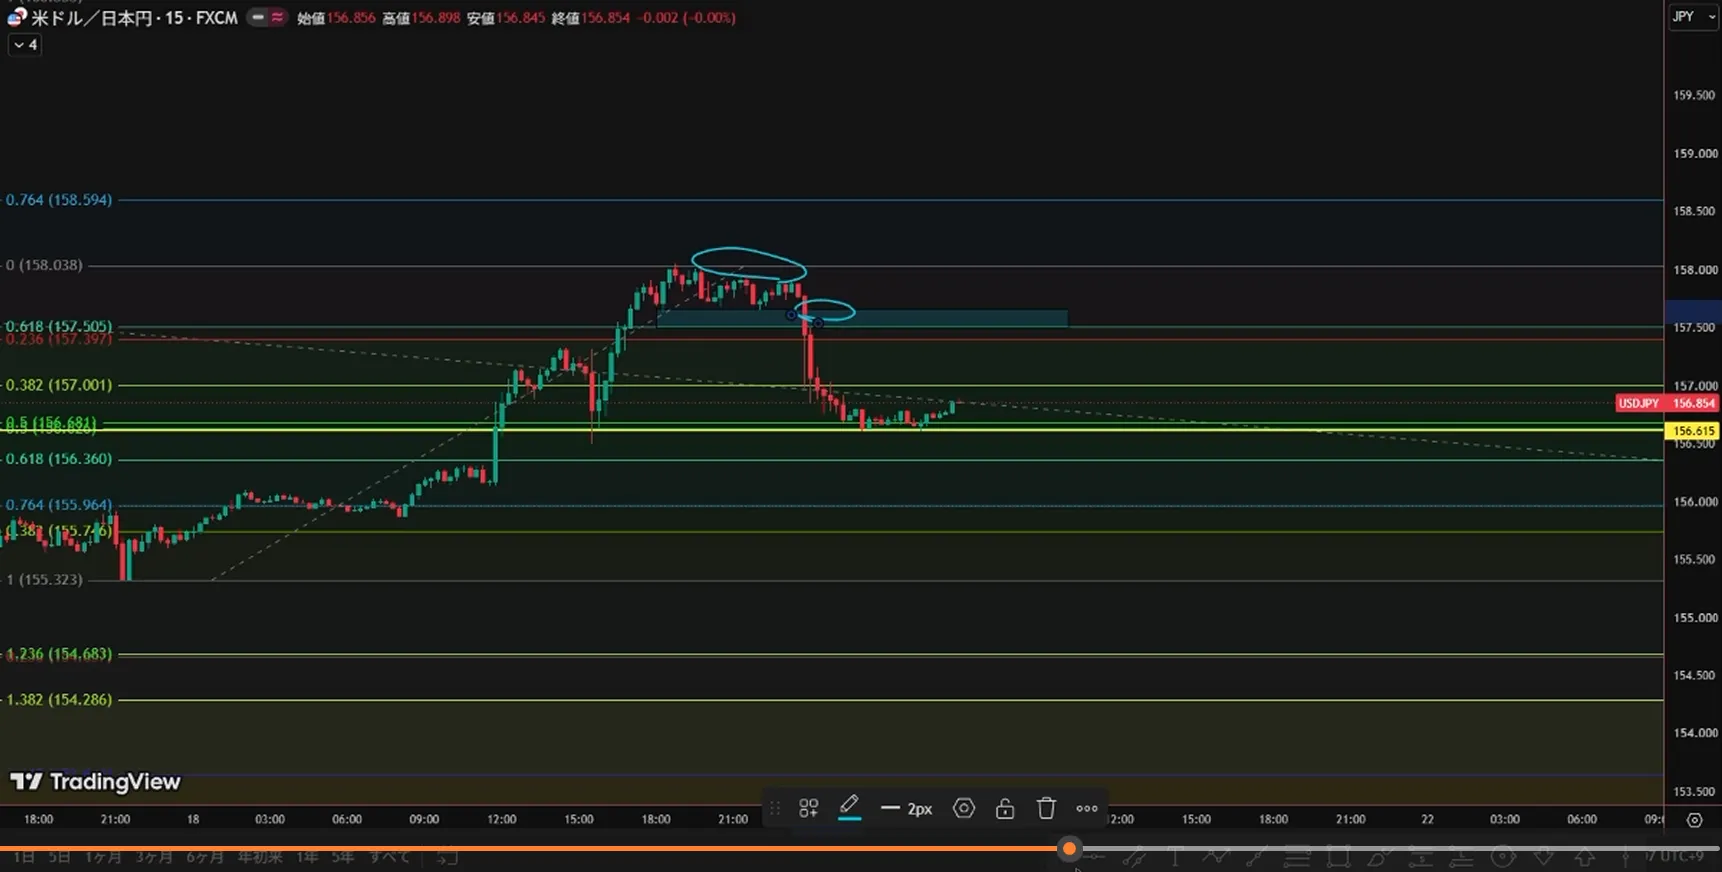This screenshot has width=1722, height=872.
Task: Click the USDJPY 156.854 current price tag
Action: (1667, 403)
